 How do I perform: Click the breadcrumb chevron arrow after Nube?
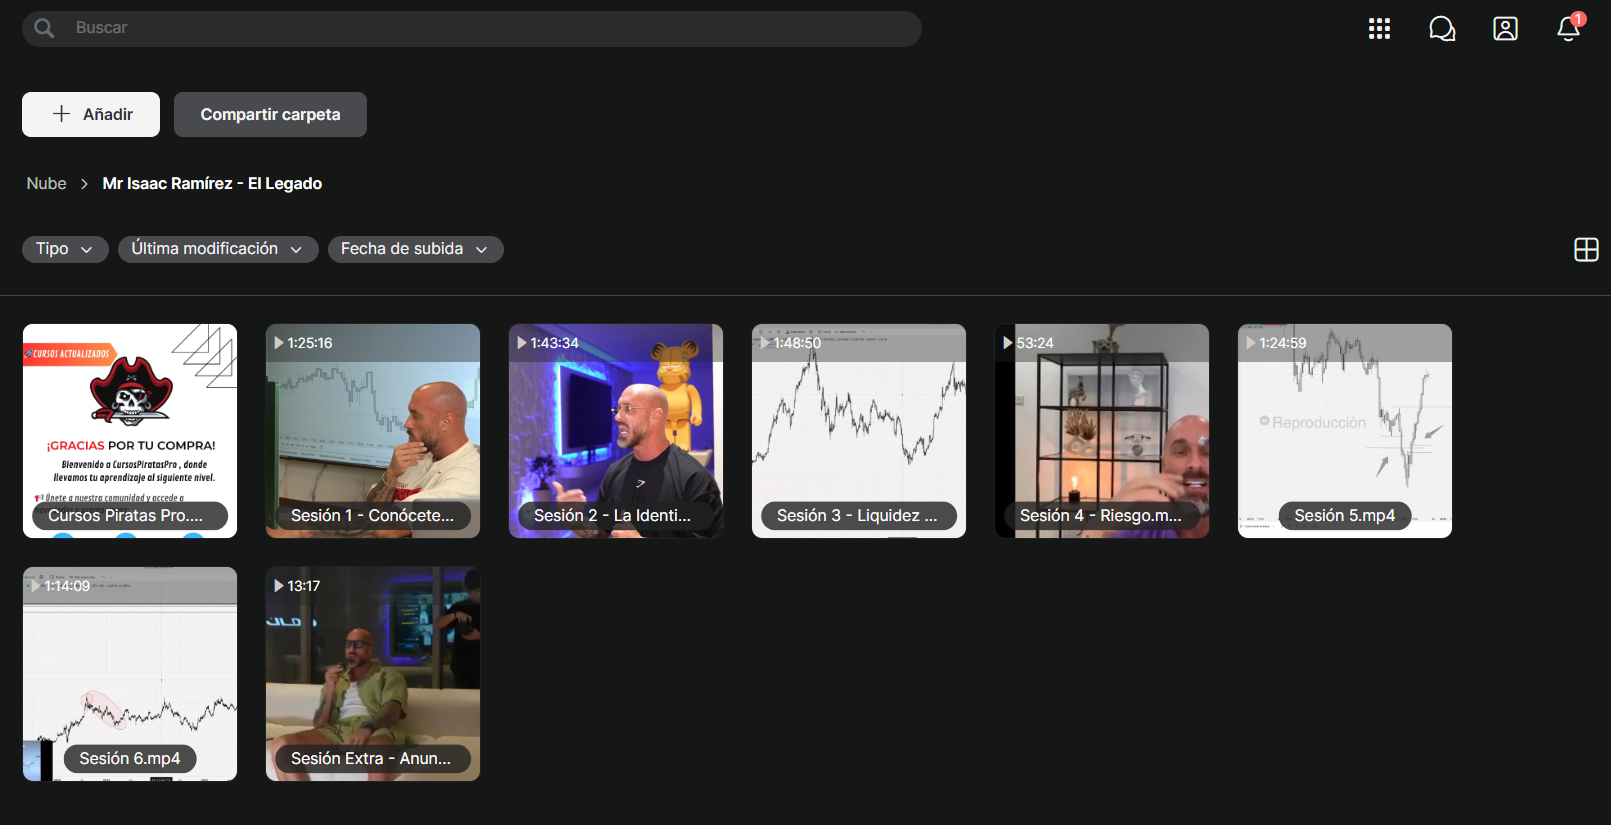tap(84, 184)
